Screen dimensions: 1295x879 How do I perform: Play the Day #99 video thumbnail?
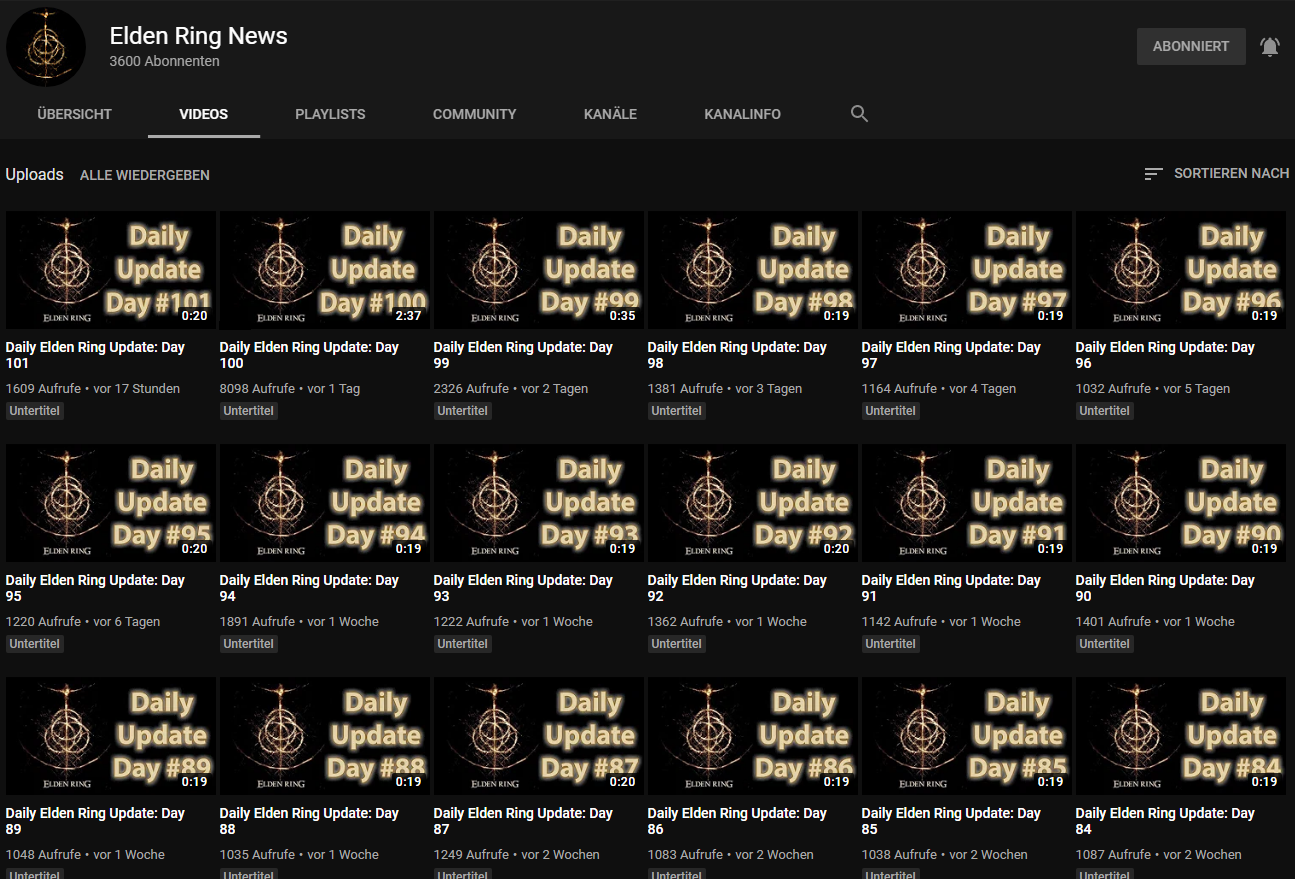(539, 270)
